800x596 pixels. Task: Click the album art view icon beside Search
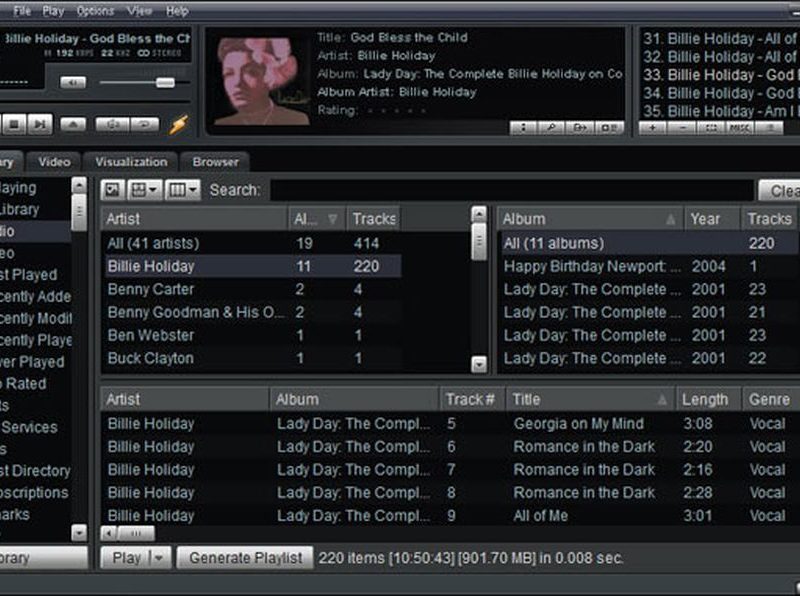113,190
